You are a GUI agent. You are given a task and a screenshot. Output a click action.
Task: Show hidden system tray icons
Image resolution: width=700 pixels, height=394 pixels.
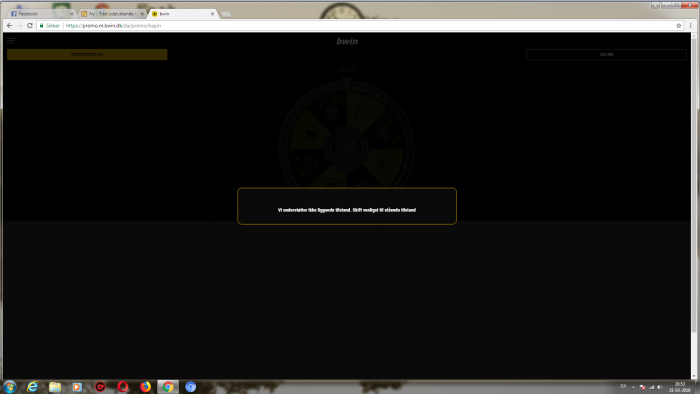pyautogui.click(x=633, y=387)
